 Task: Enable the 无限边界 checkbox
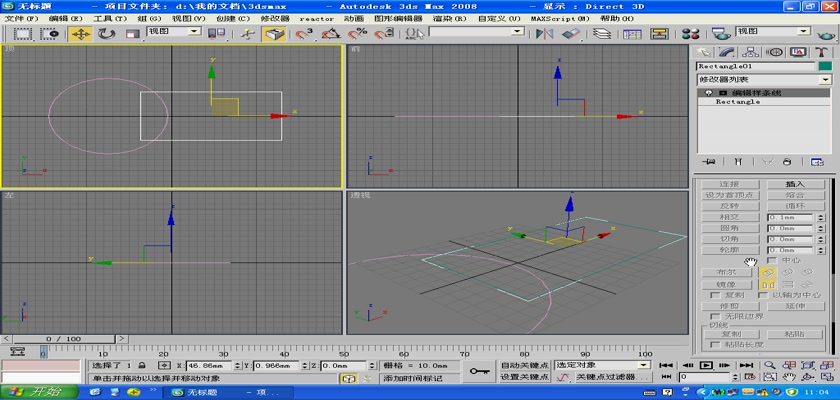(714, 316)
